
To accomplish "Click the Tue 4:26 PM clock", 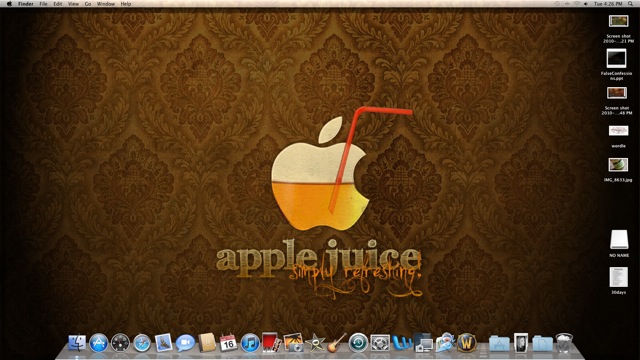I will pyautogui.click(x=608, y=4).
